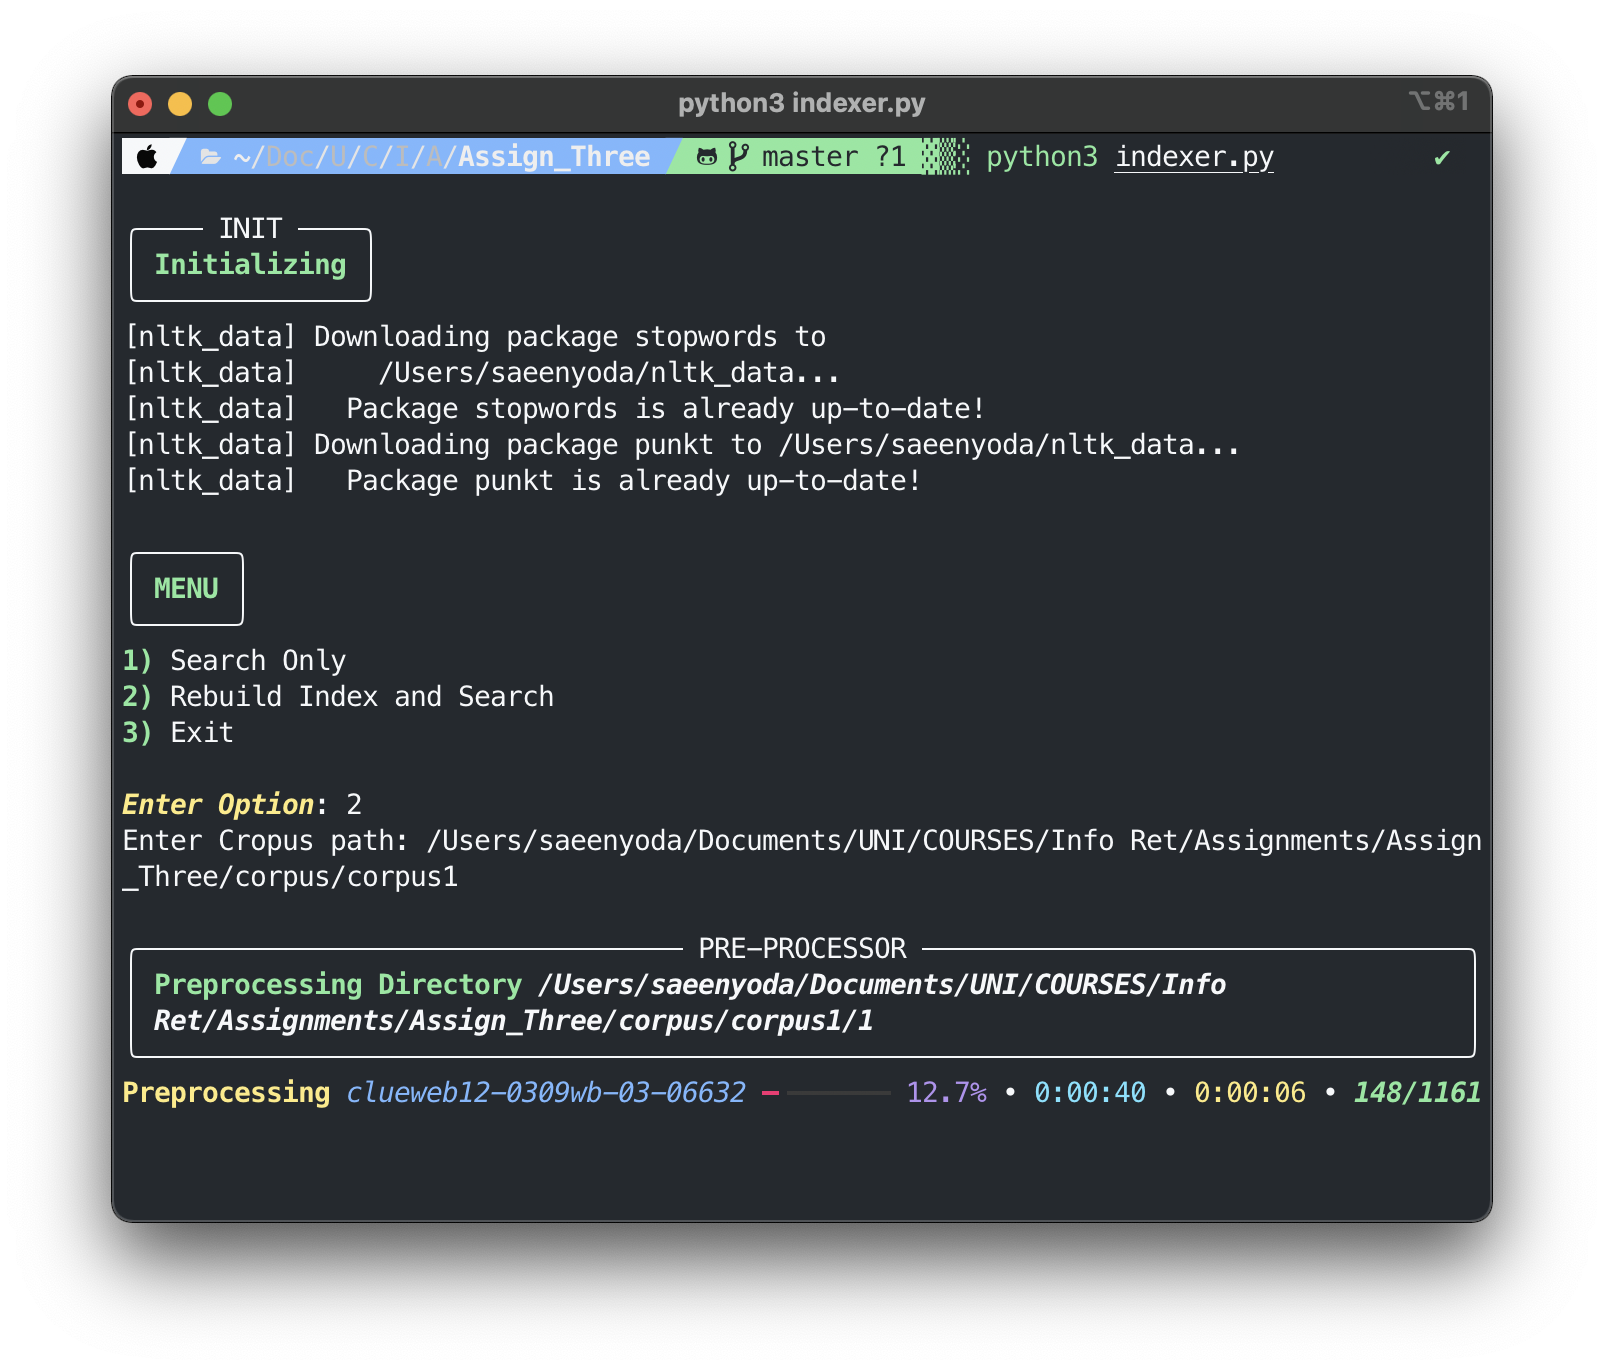Click the python3 command text
This screenshot has height=1370, width=1604.
pyautogui.click(x=1042, y=157)
